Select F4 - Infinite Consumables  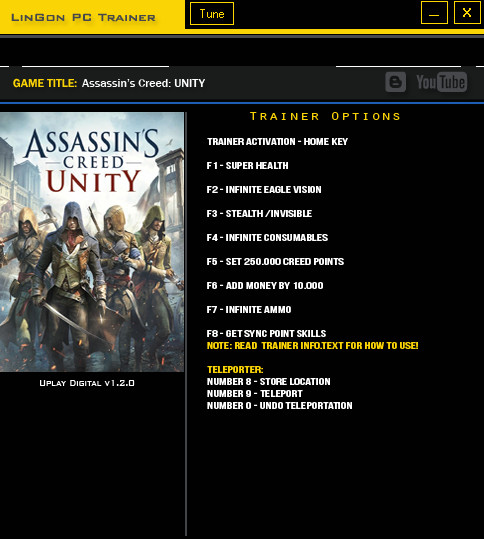pos(267,238)
